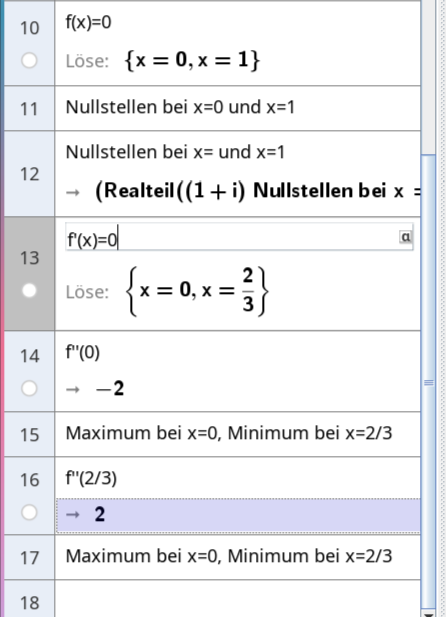This screenshot has height=617, width=446.
Task: Click the f'(x)=0 input field
Action: click(239, 237)
